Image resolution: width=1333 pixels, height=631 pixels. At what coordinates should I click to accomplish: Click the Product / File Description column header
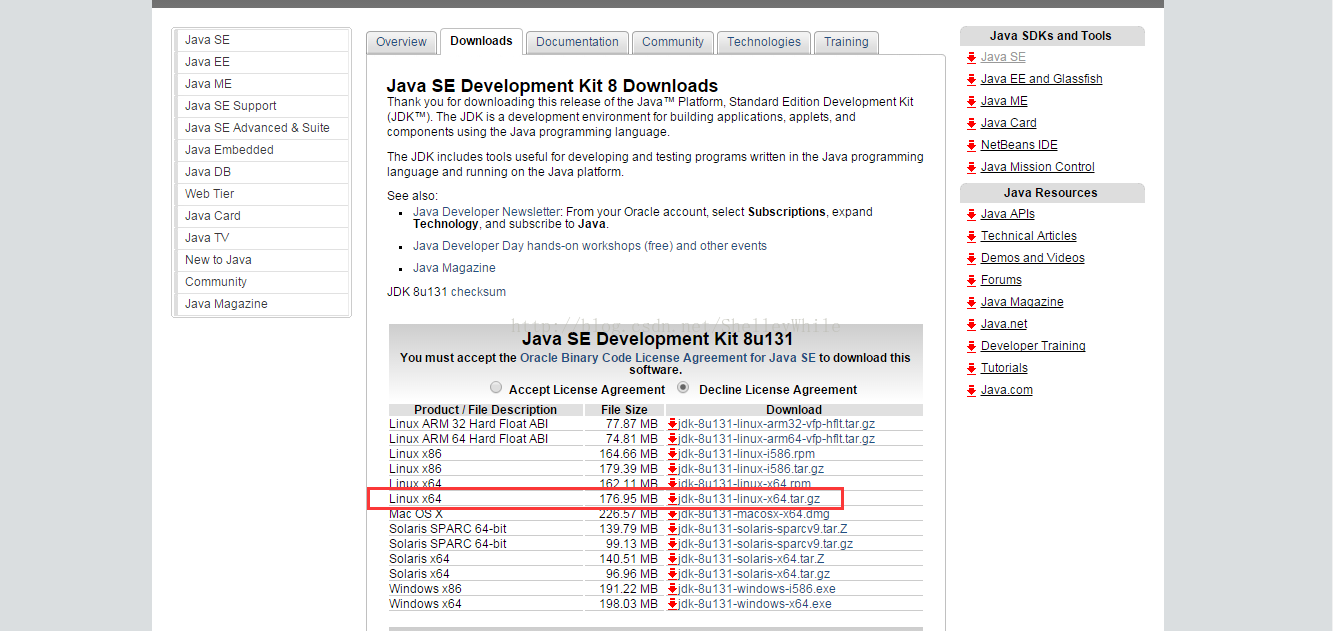coord(486,410)
